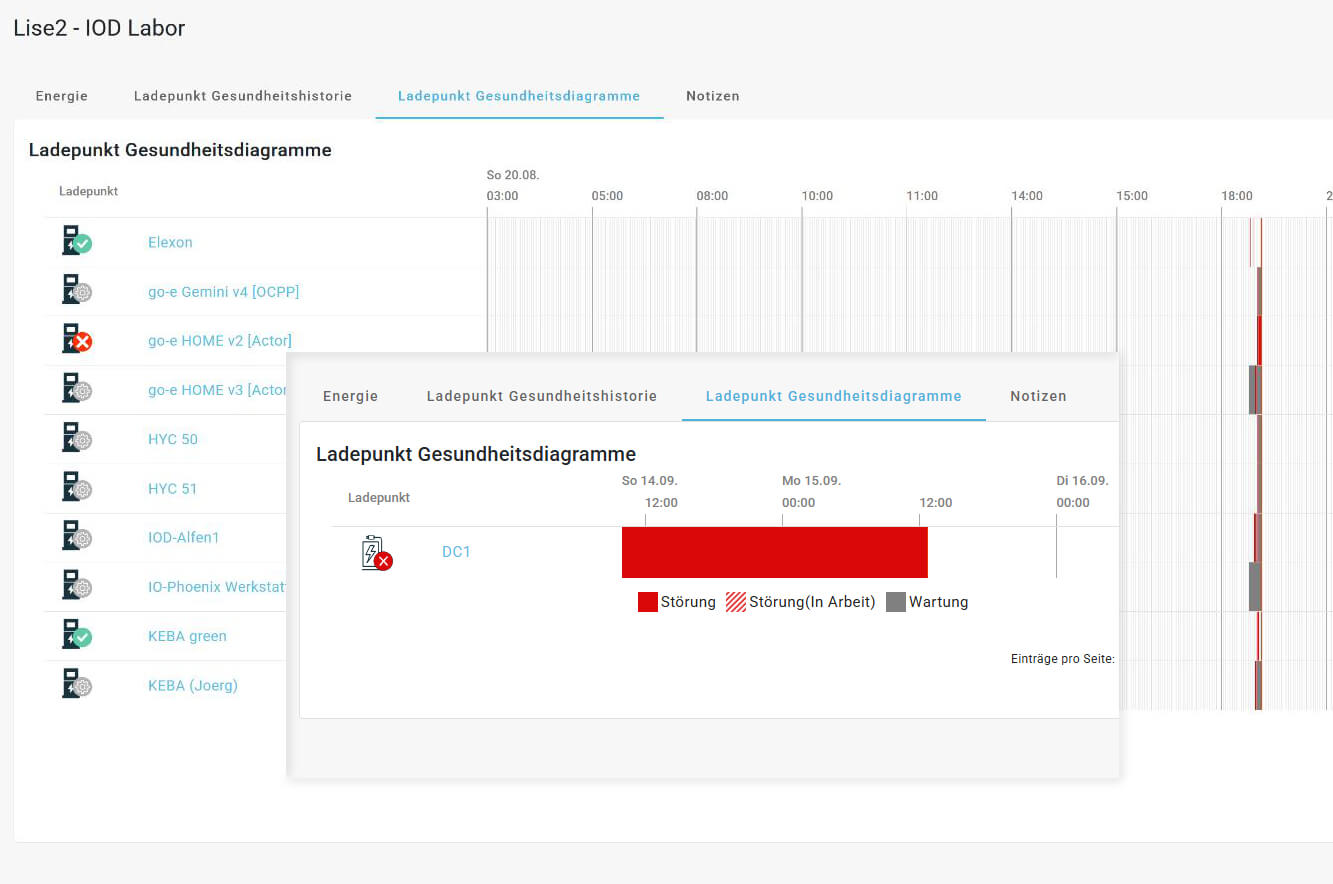Click the HYC 50 charger status icon
This screenshot has height=884, width=1333.
[x=76, y=439]
